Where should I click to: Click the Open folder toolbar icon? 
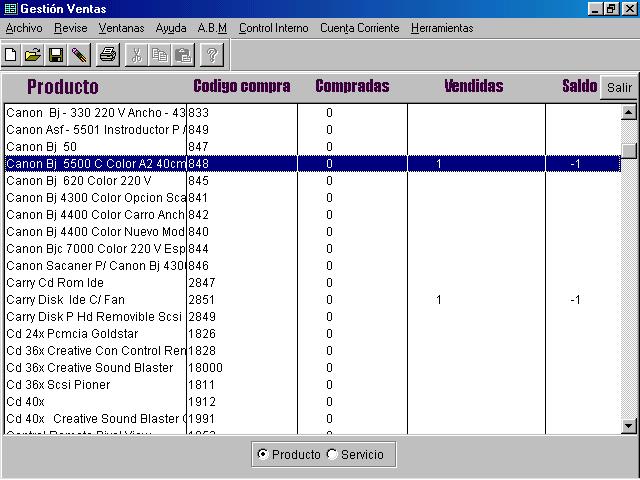pyautogui.click(x=33, y=55)
